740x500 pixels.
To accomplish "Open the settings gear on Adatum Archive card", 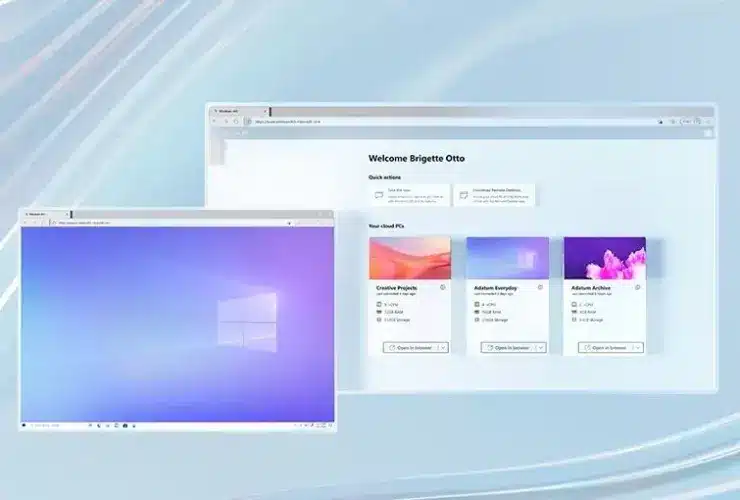I will point(638,287).
